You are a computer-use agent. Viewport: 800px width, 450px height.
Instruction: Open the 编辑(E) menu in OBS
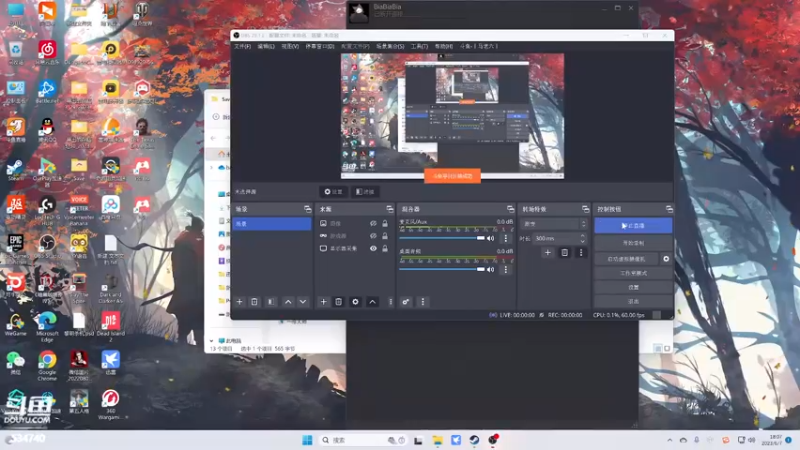266,46
